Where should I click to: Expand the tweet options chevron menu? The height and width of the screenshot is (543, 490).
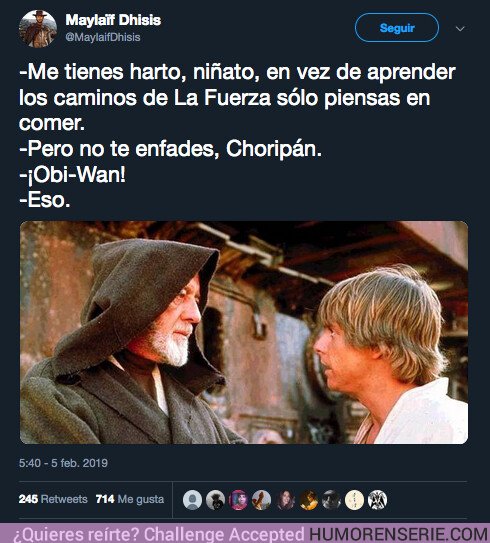(x=460, y=29)
